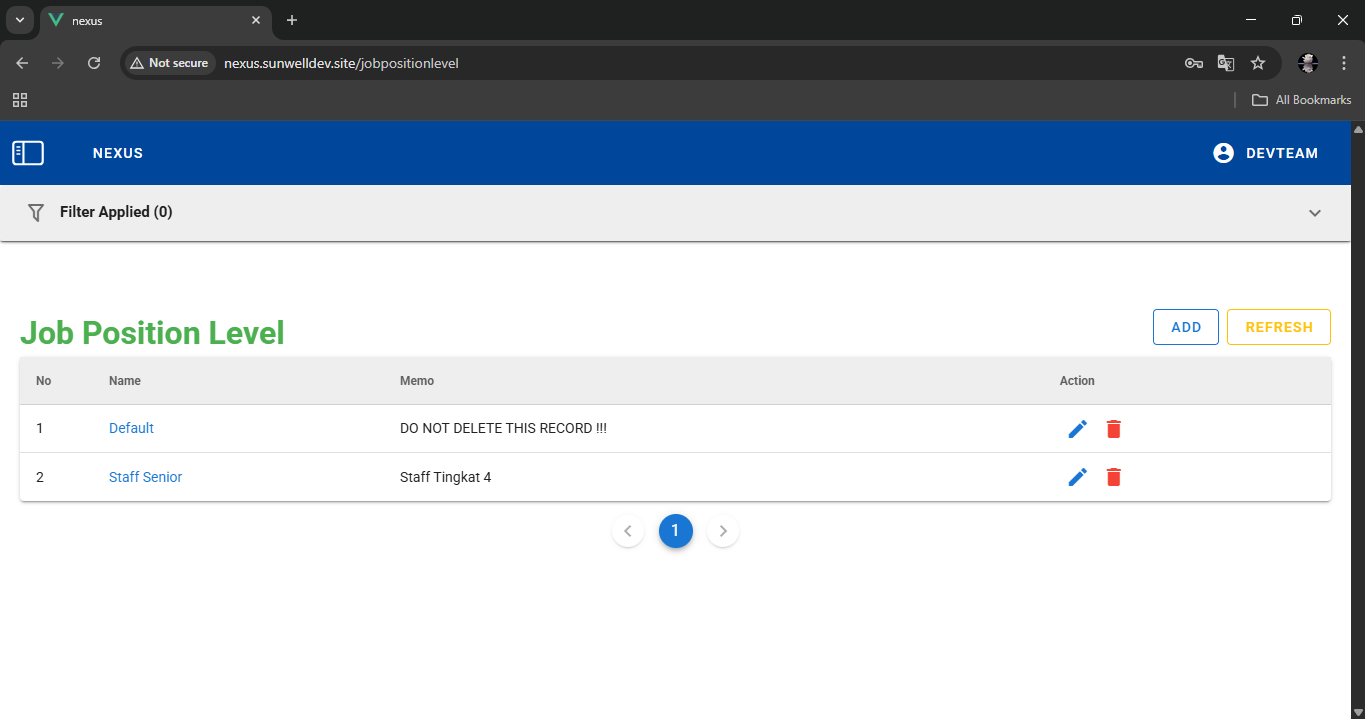The height and width of the screenshot is (719, 1365).
Task: Click the filter funnel icon
Action: point(36,212)
